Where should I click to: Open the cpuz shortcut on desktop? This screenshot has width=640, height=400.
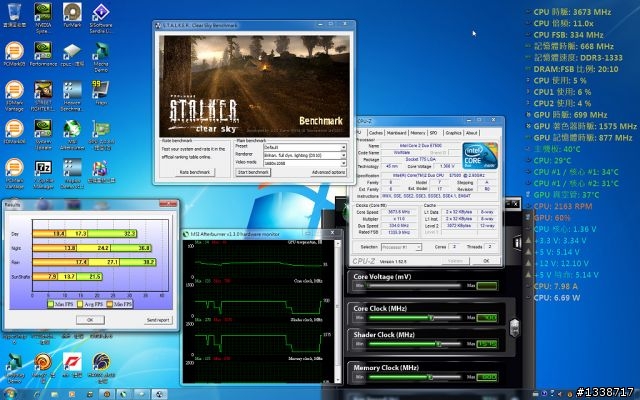[x=72, y=54]
